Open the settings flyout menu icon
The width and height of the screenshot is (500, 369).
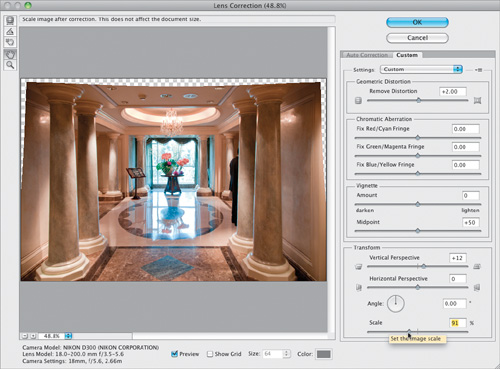[x=479, y=70]
